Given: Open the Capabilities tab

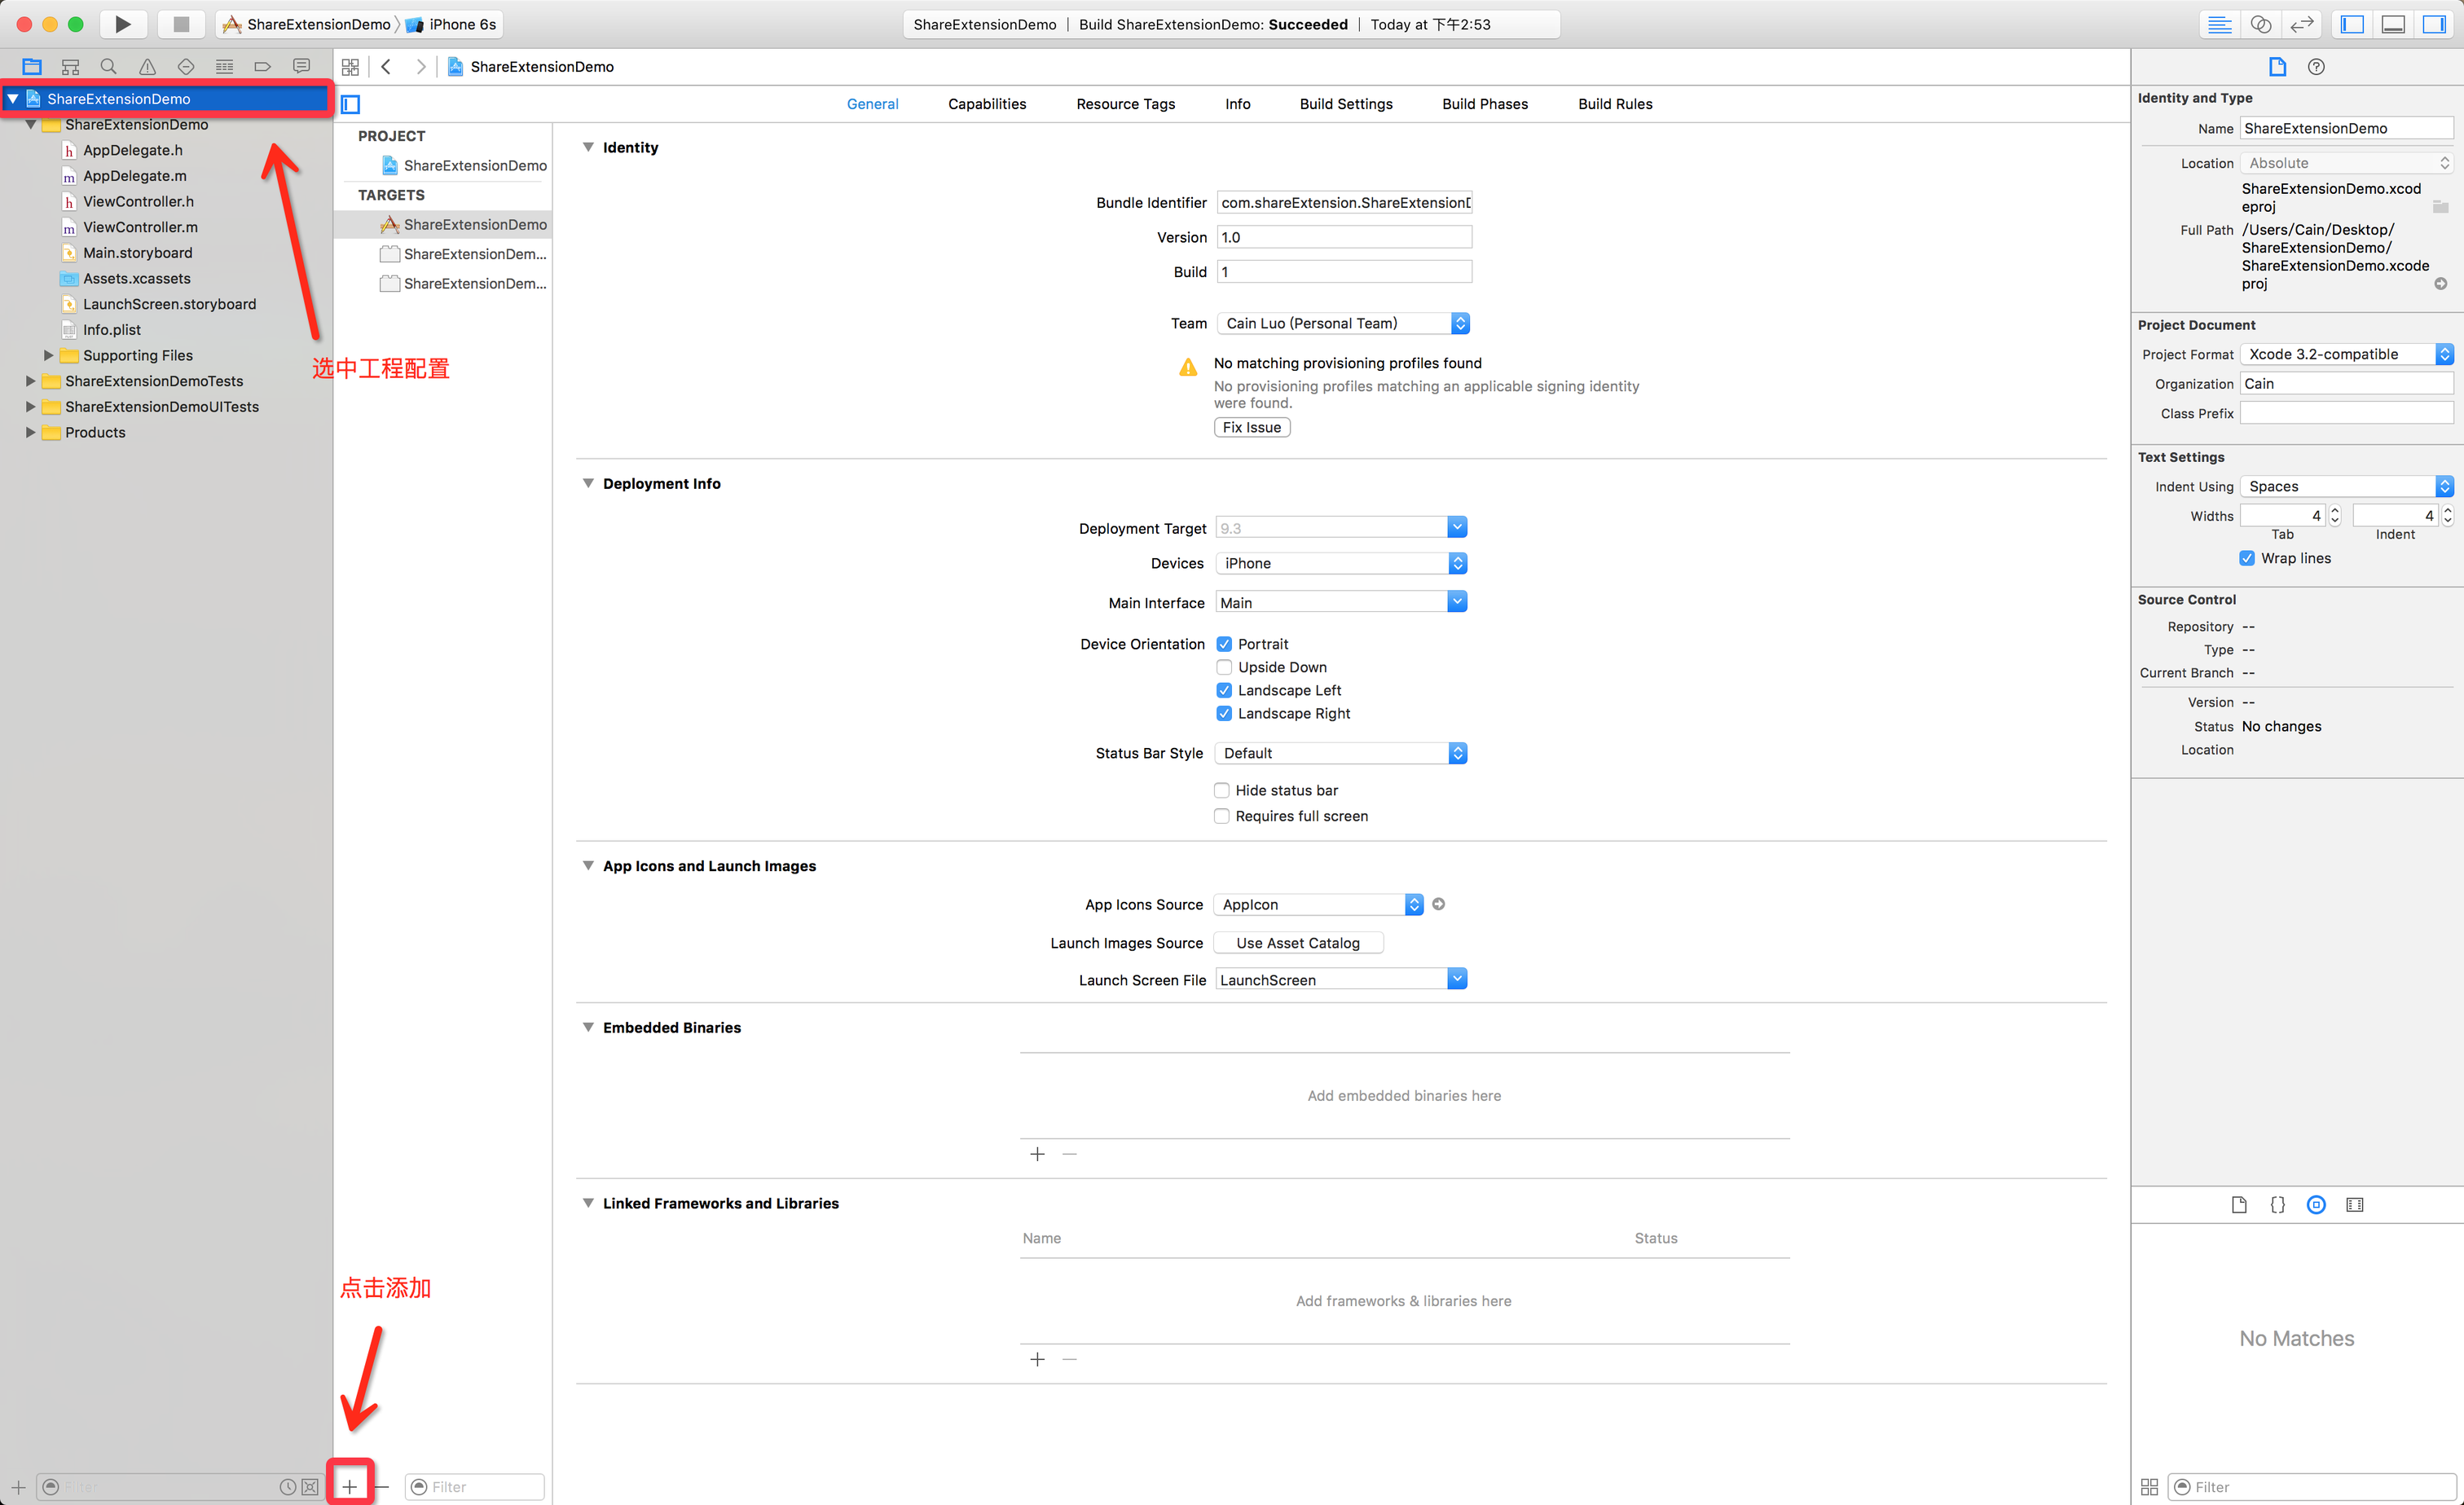Looking at the screenshot, I should pos(986,104).
